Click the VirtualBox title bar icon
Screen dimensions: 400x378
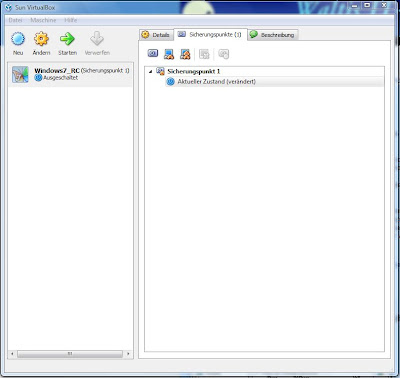9,7
